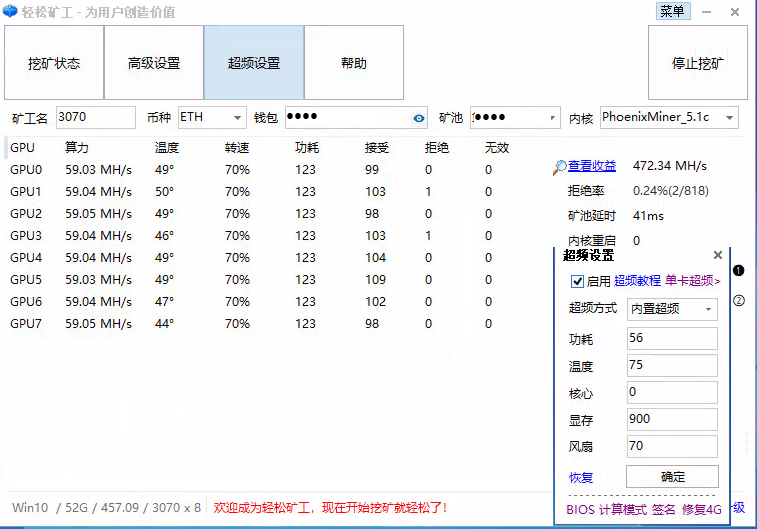Select the filled circle page 1 indicator
The width and height of the screenshot is (757, 529).
tap(739, 271)
